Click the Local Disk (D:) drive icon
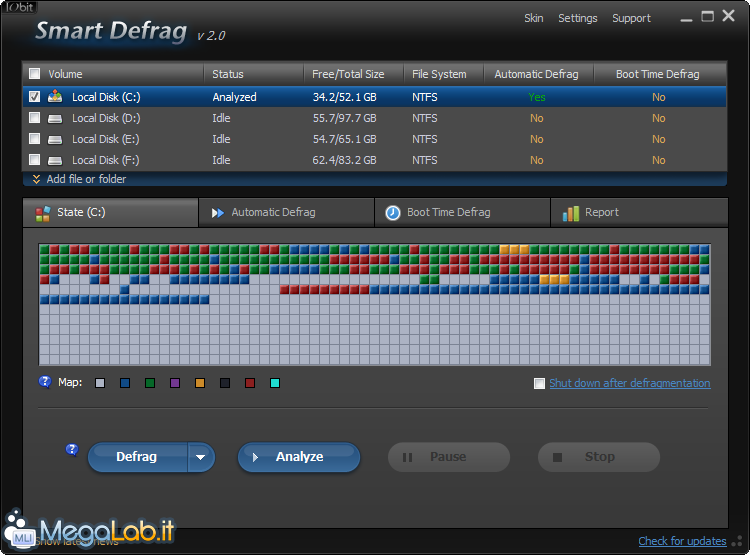The width and height of the screenshot is (750, 555). point(55,118)
